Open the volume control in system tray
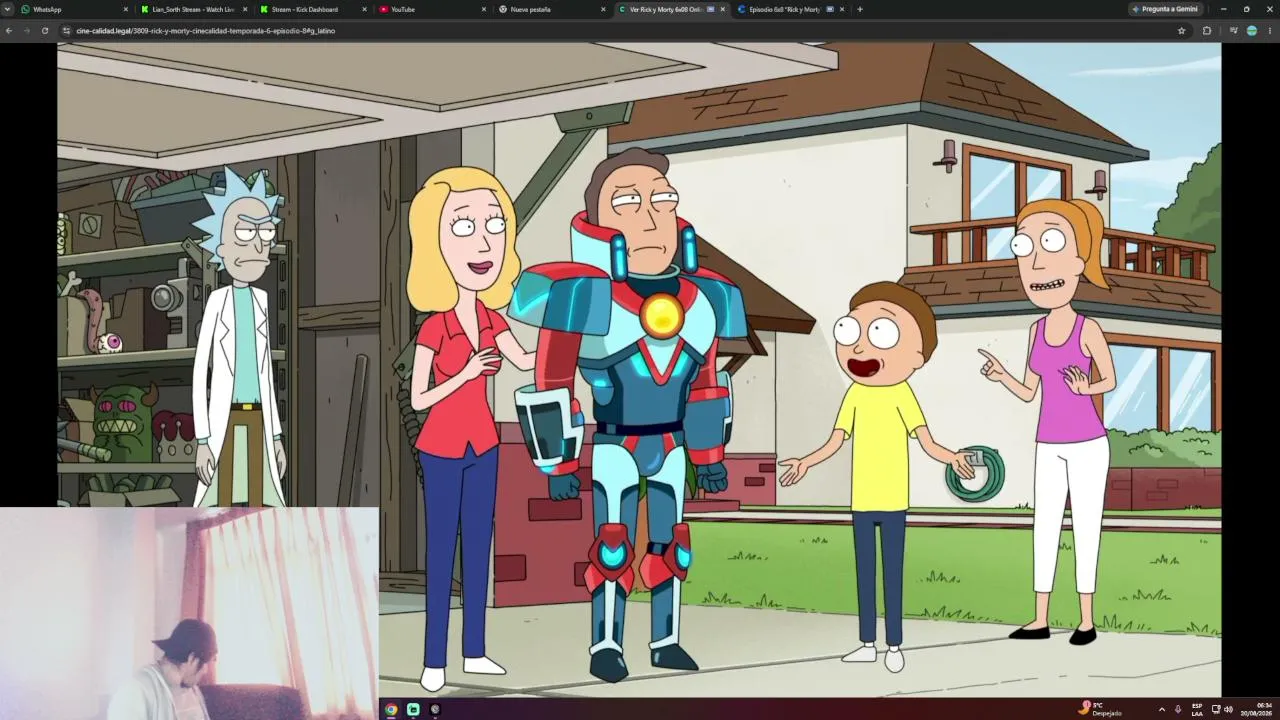Viewport: 1280px width, 720px height. [x=1229, y=709]
